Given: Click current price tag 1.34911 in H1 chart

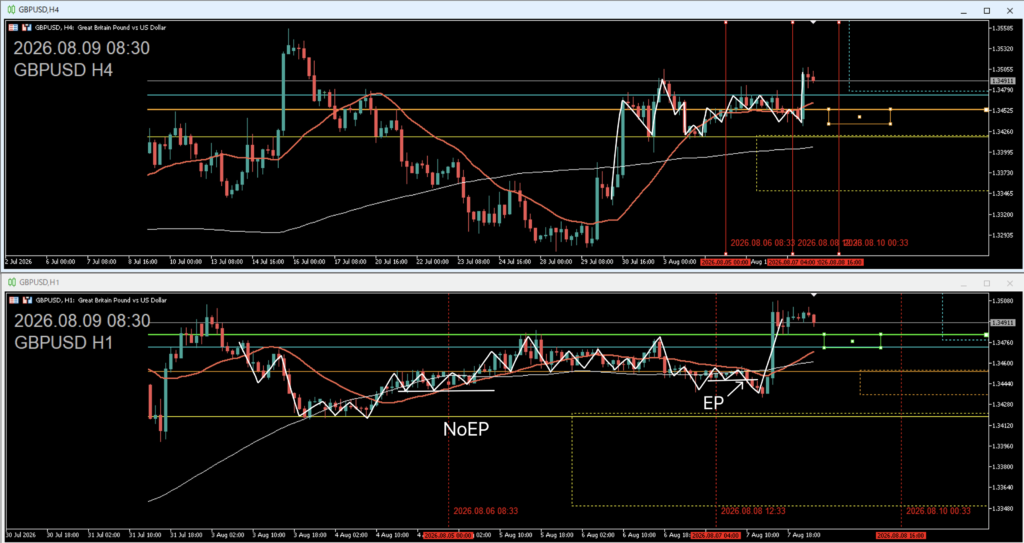Looking at the screenshot, I should (1002, 322).
